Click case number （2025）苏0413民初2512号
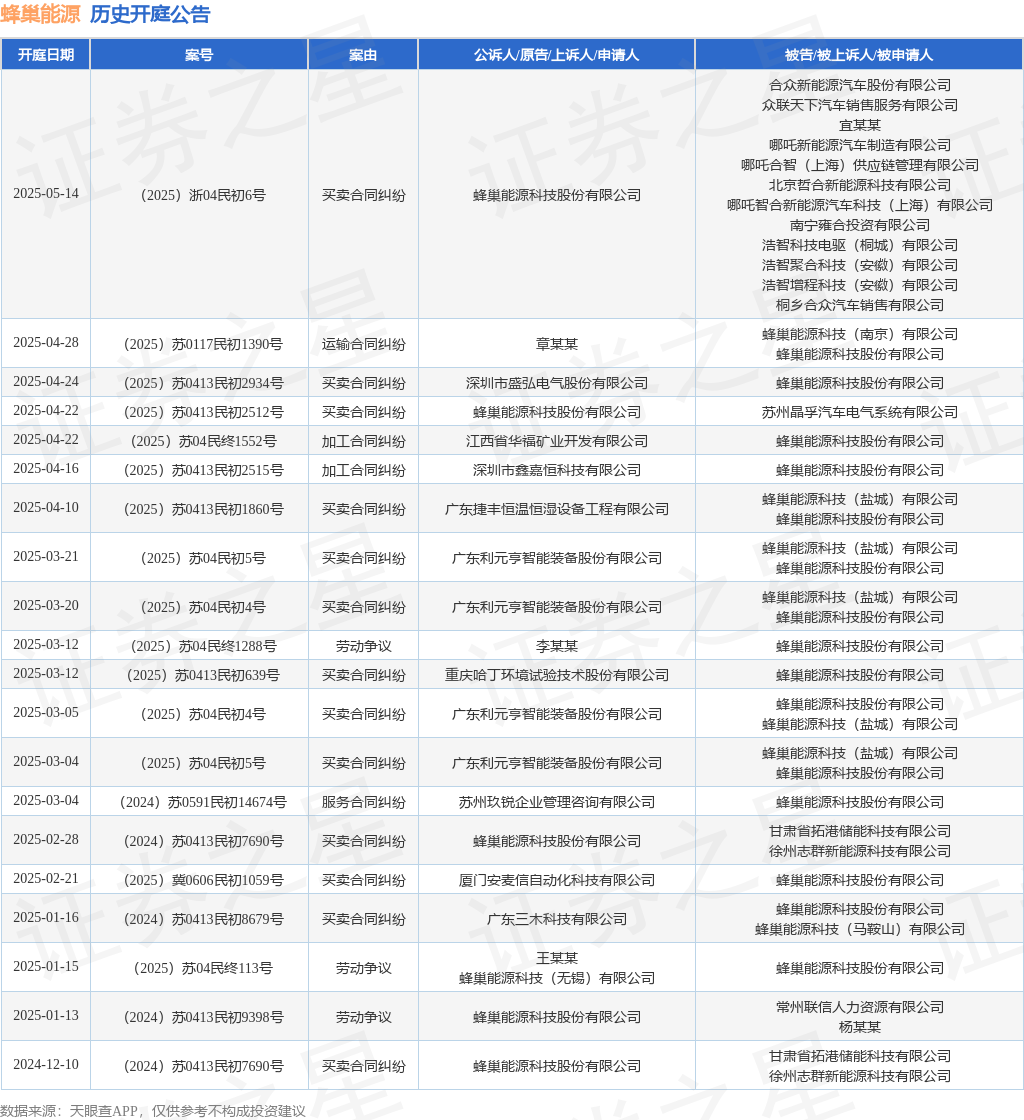The image size is (1024, 1120). click(200, 412)
